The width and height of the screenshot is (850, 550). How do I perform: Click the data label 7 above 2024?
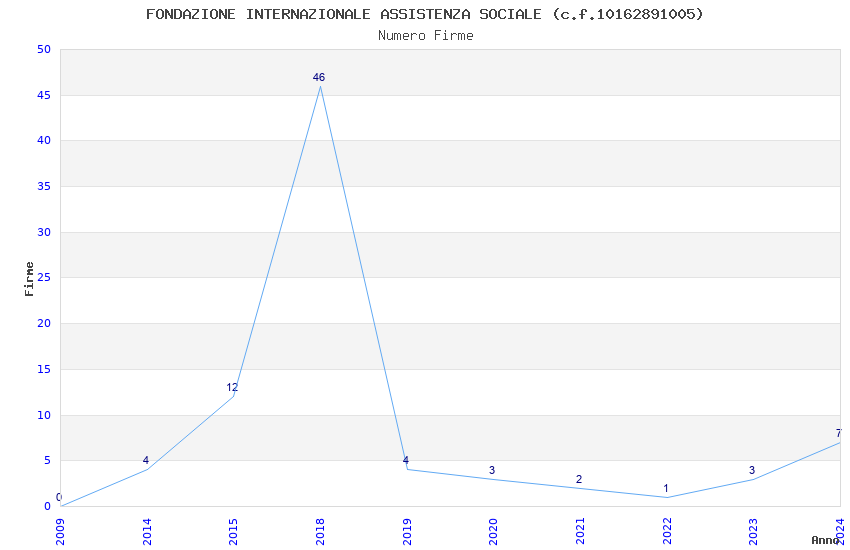coord(839,433)
